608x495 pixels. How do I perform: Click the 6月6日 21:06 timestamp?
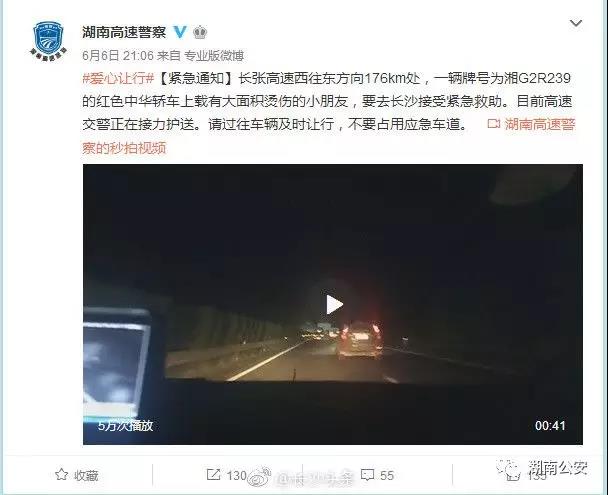(x=118, y=55)
